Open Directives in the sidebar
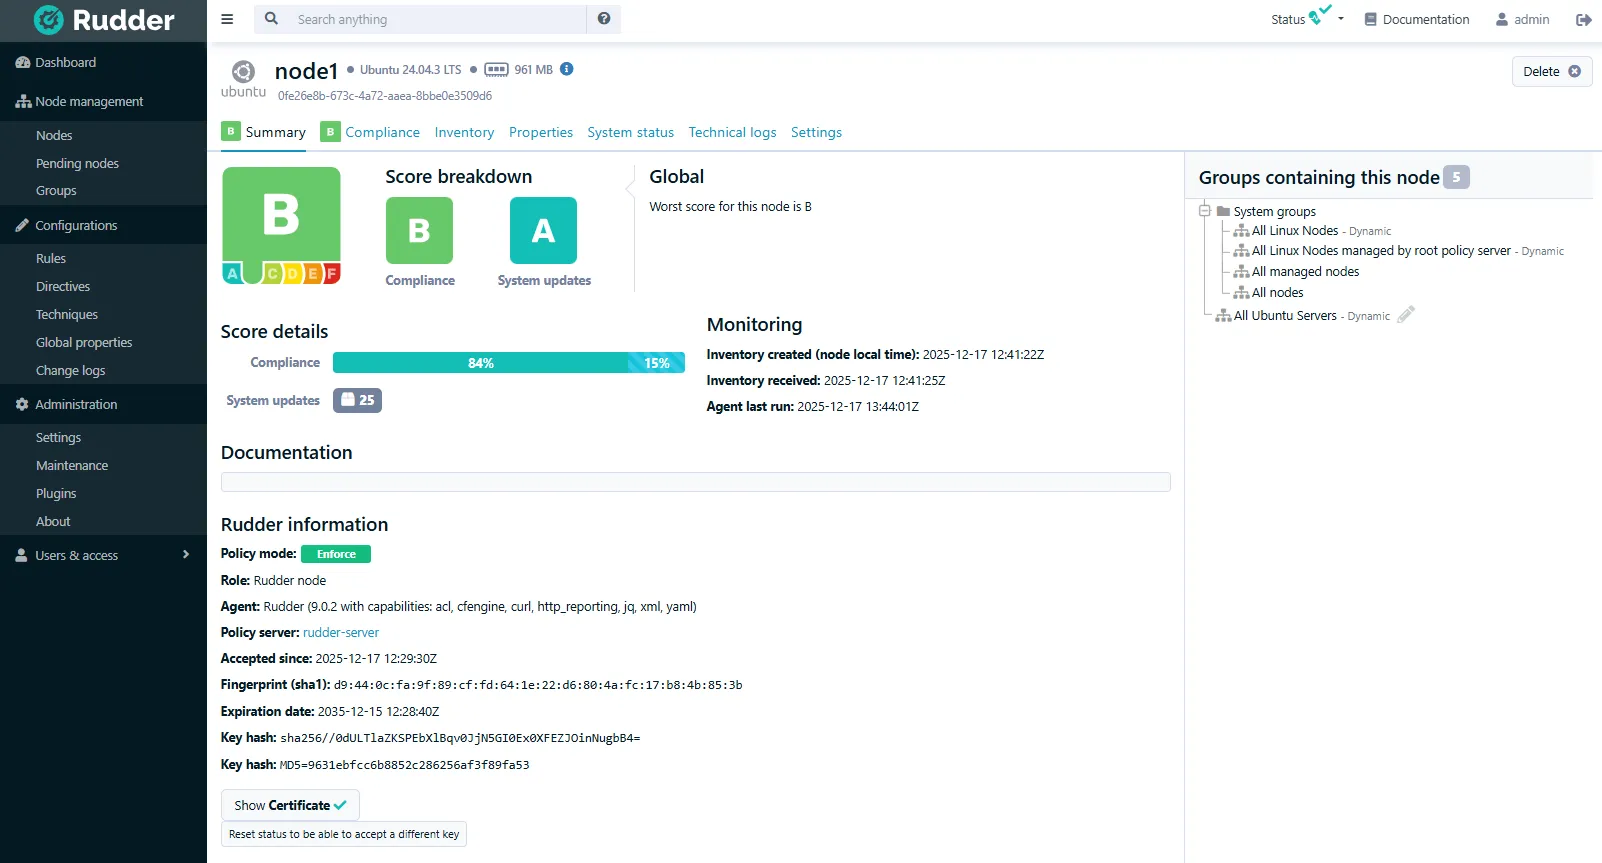 click(x=63, y=287)
